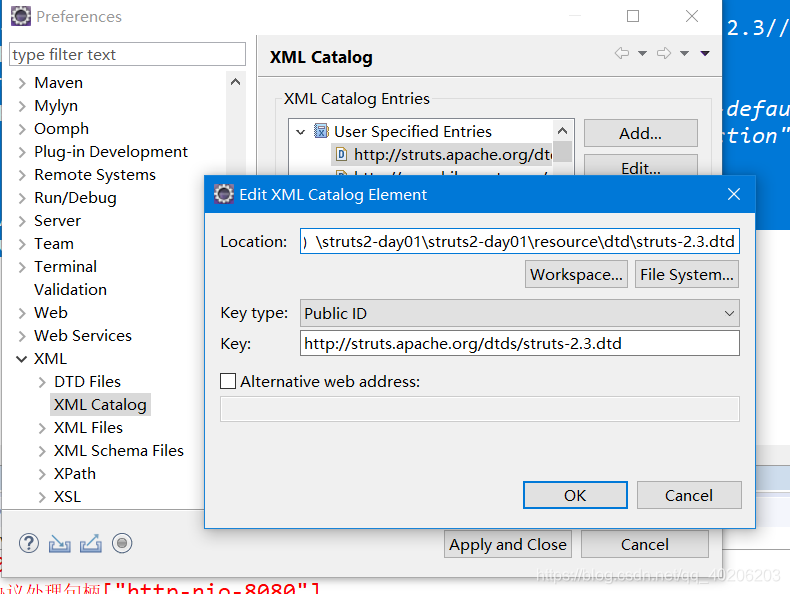Close the Edit XML Catalog Element dialog

(x=734, y=194)
